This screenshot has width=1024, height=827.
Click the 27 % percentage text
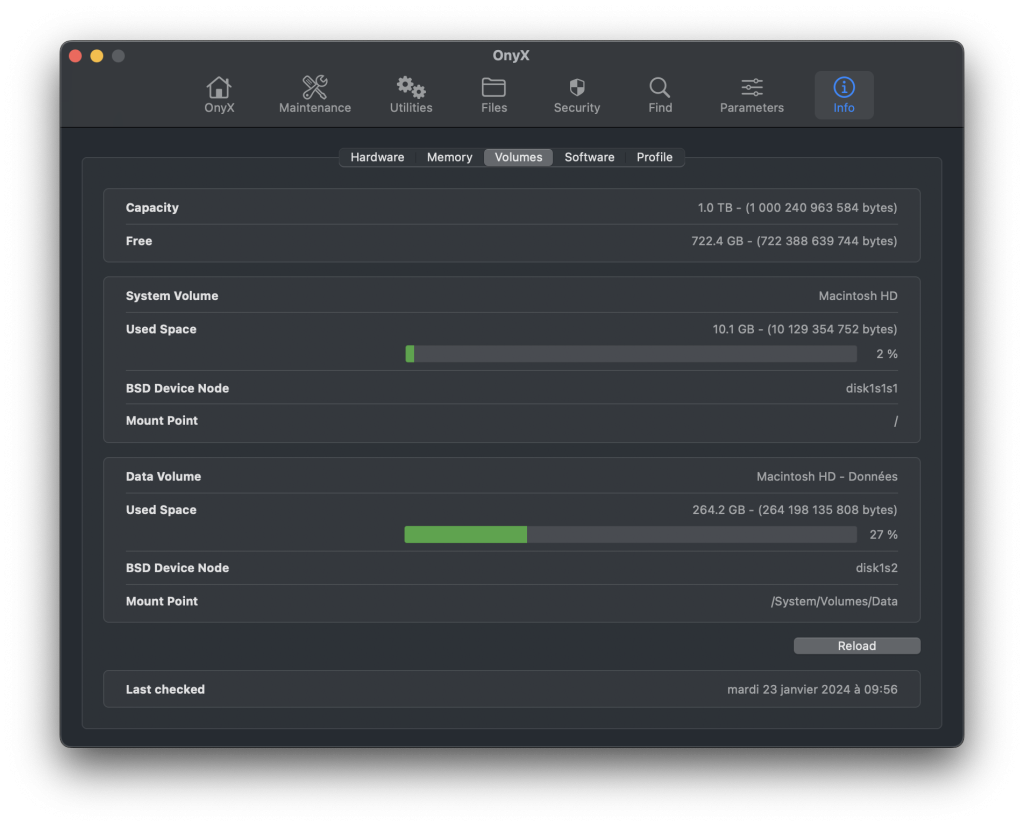point(884,534)
